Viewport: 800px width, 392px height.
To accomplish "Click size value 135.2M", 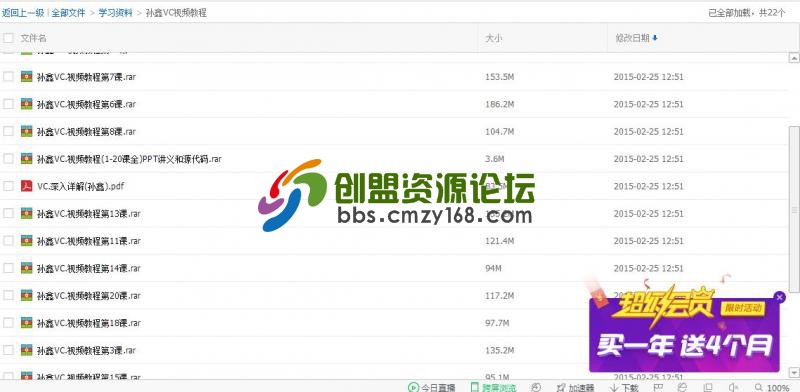I will click(x=499, y=350).
